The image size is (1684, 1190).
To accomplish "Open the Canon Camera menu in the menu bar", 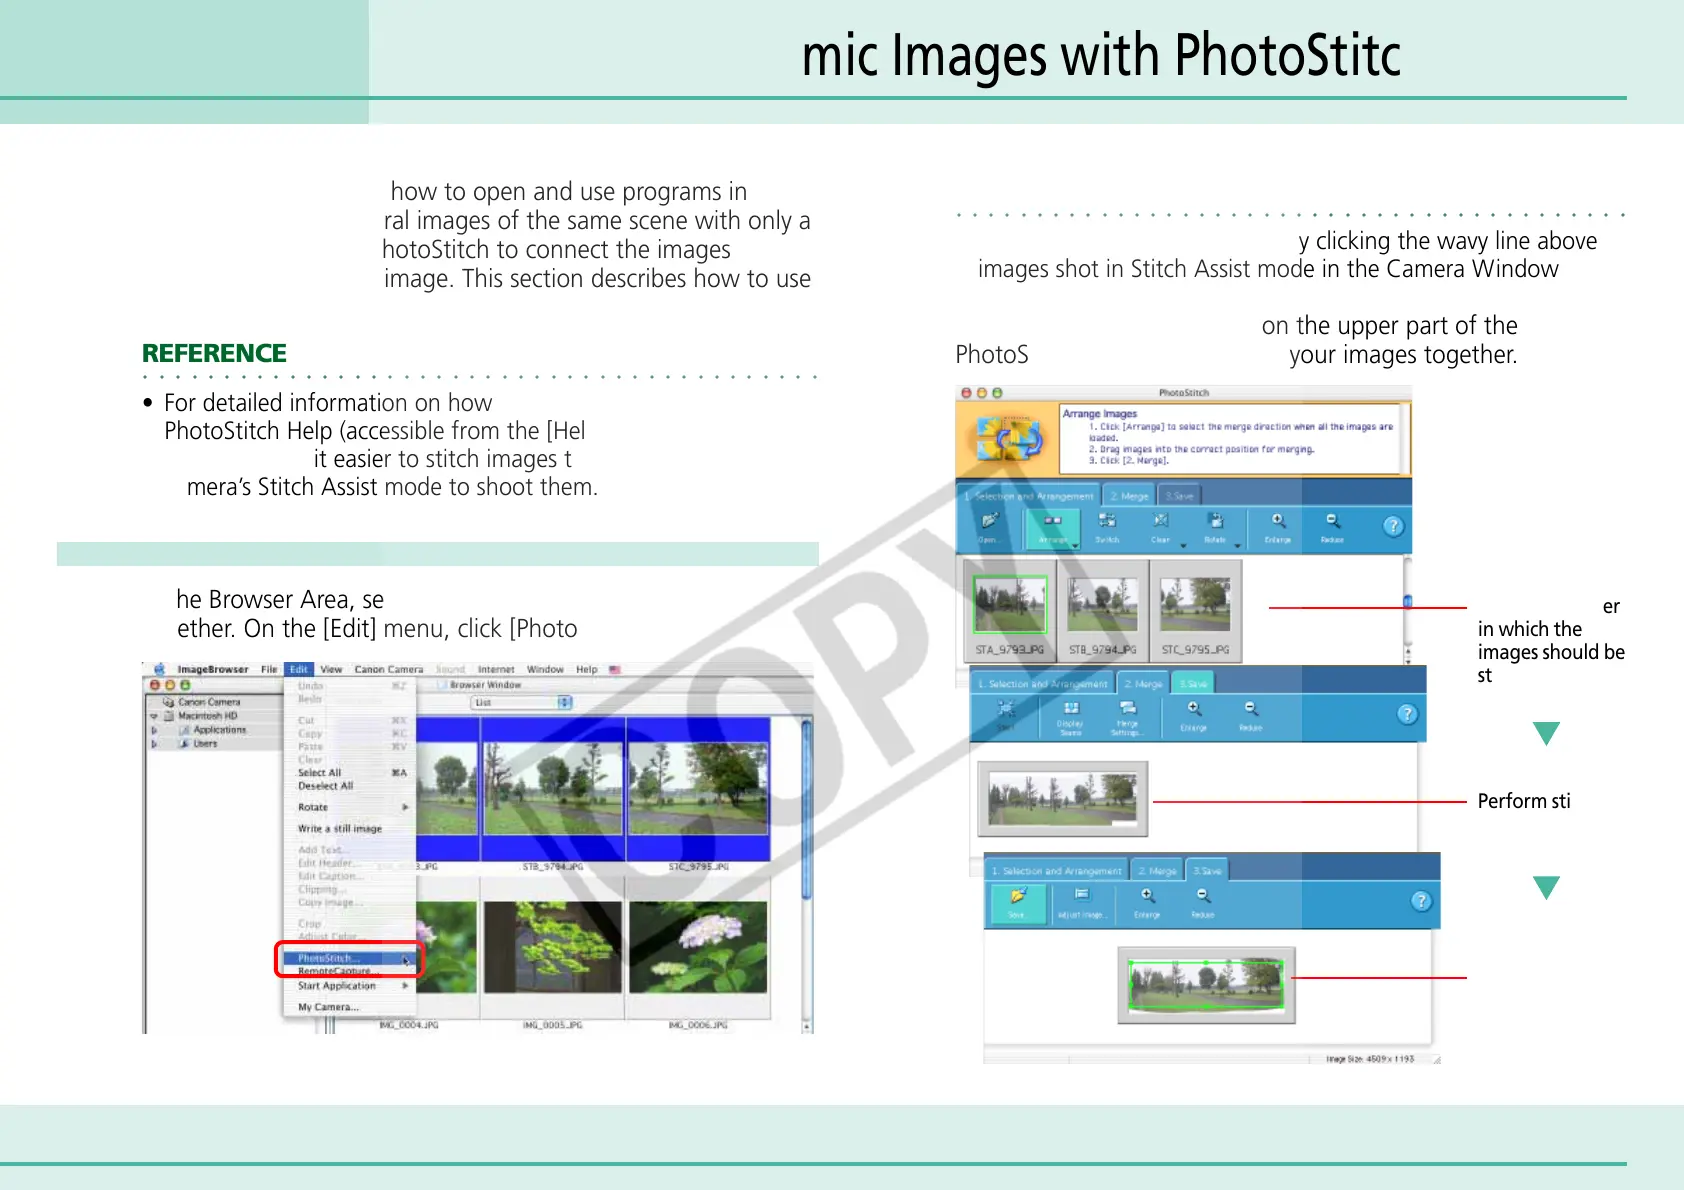I will click(x=389, y=669).
